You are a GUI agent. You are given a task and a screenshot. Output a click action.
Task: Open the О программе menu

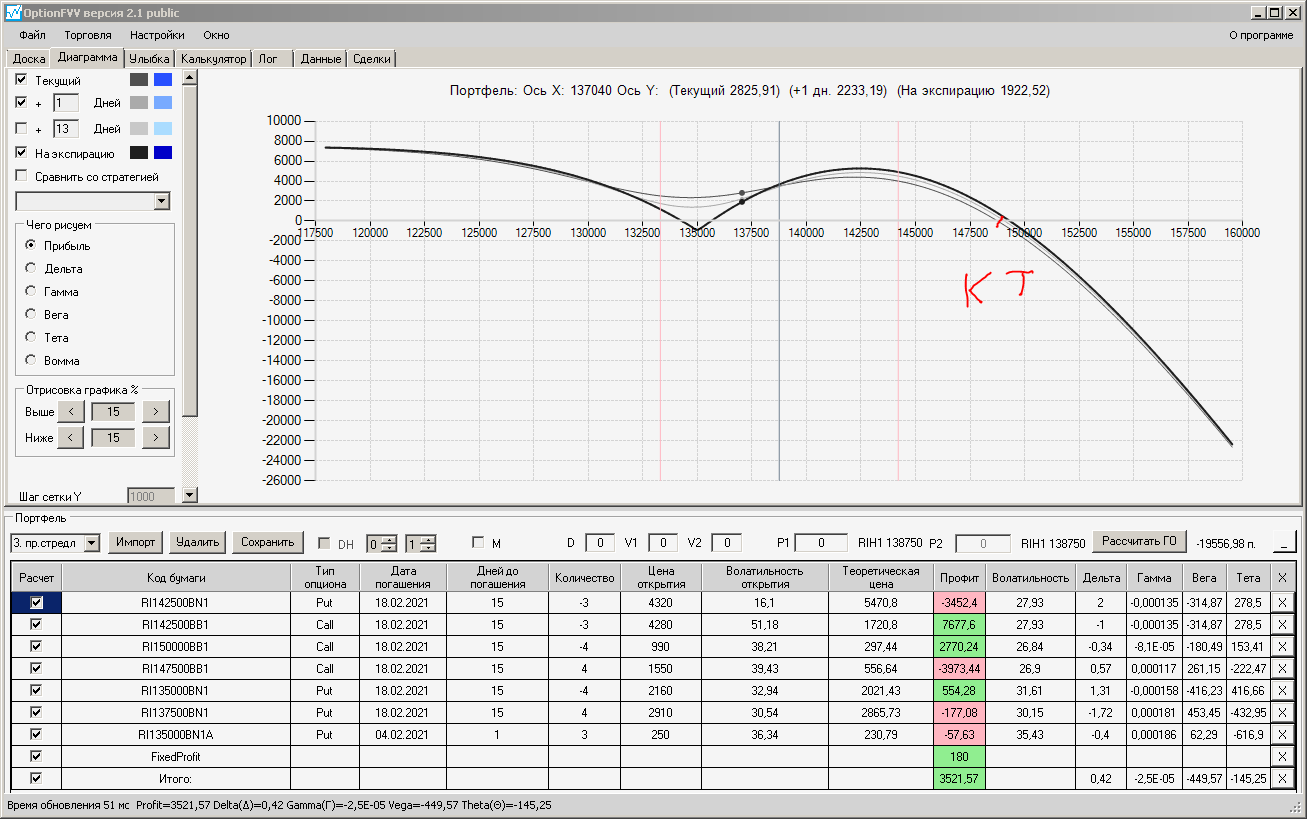[x=1261, y=35]
